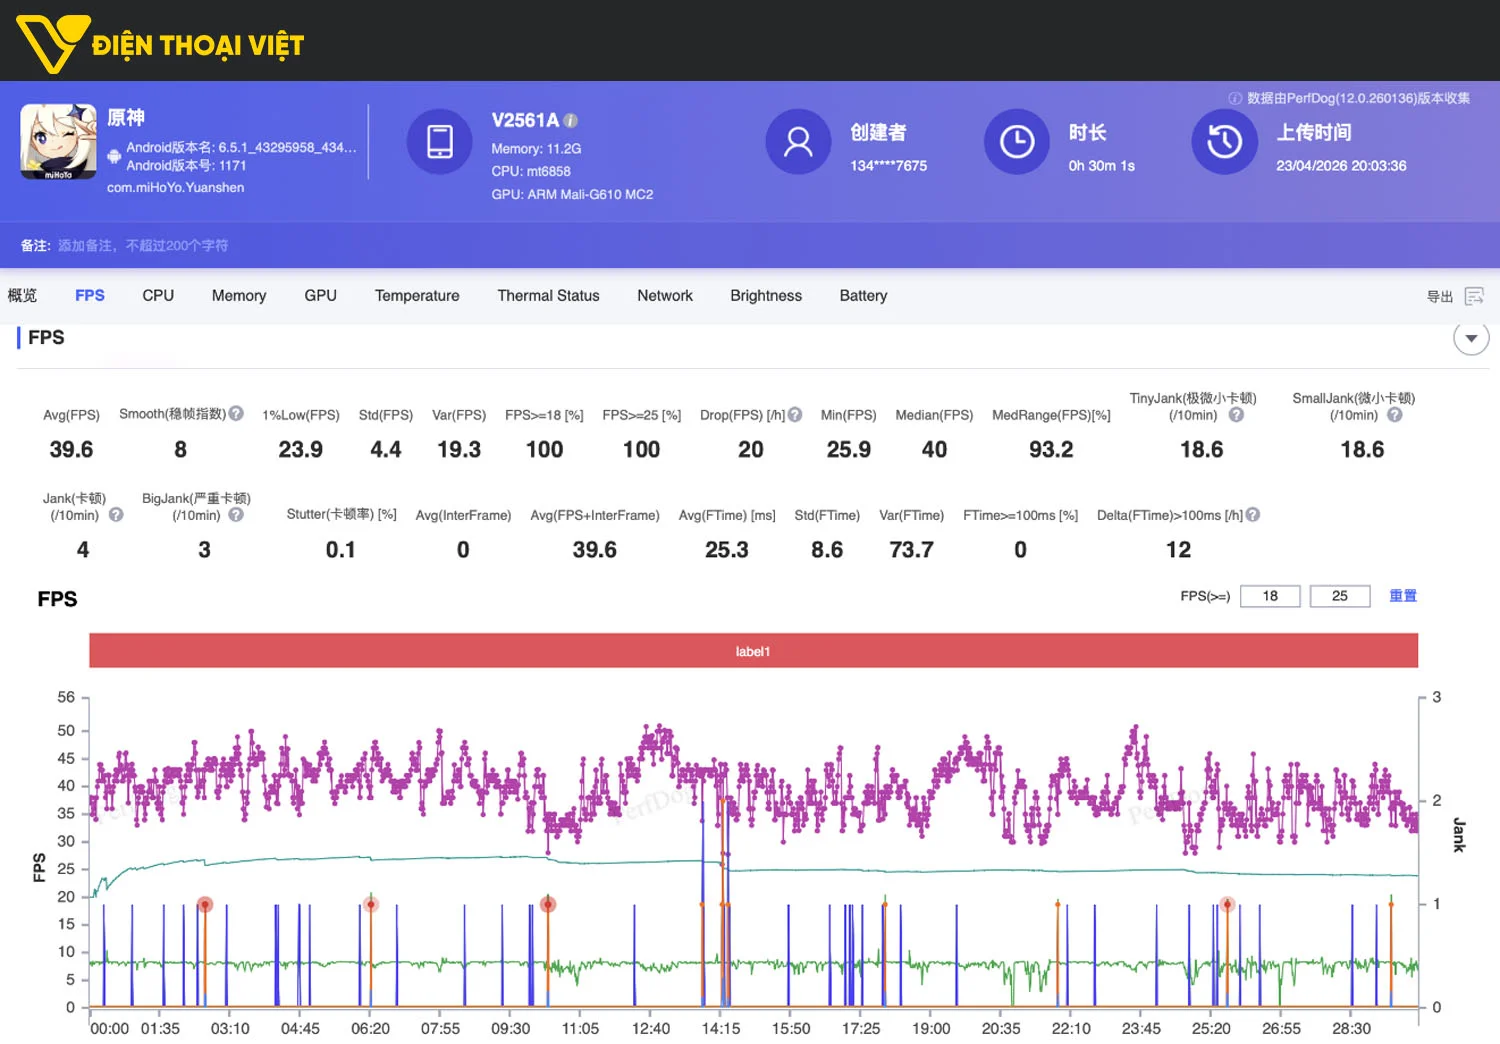The width and height of the screenshot is (1500, 1044).
Task: Switch to the CPU tab
Action: click(158, 296)
